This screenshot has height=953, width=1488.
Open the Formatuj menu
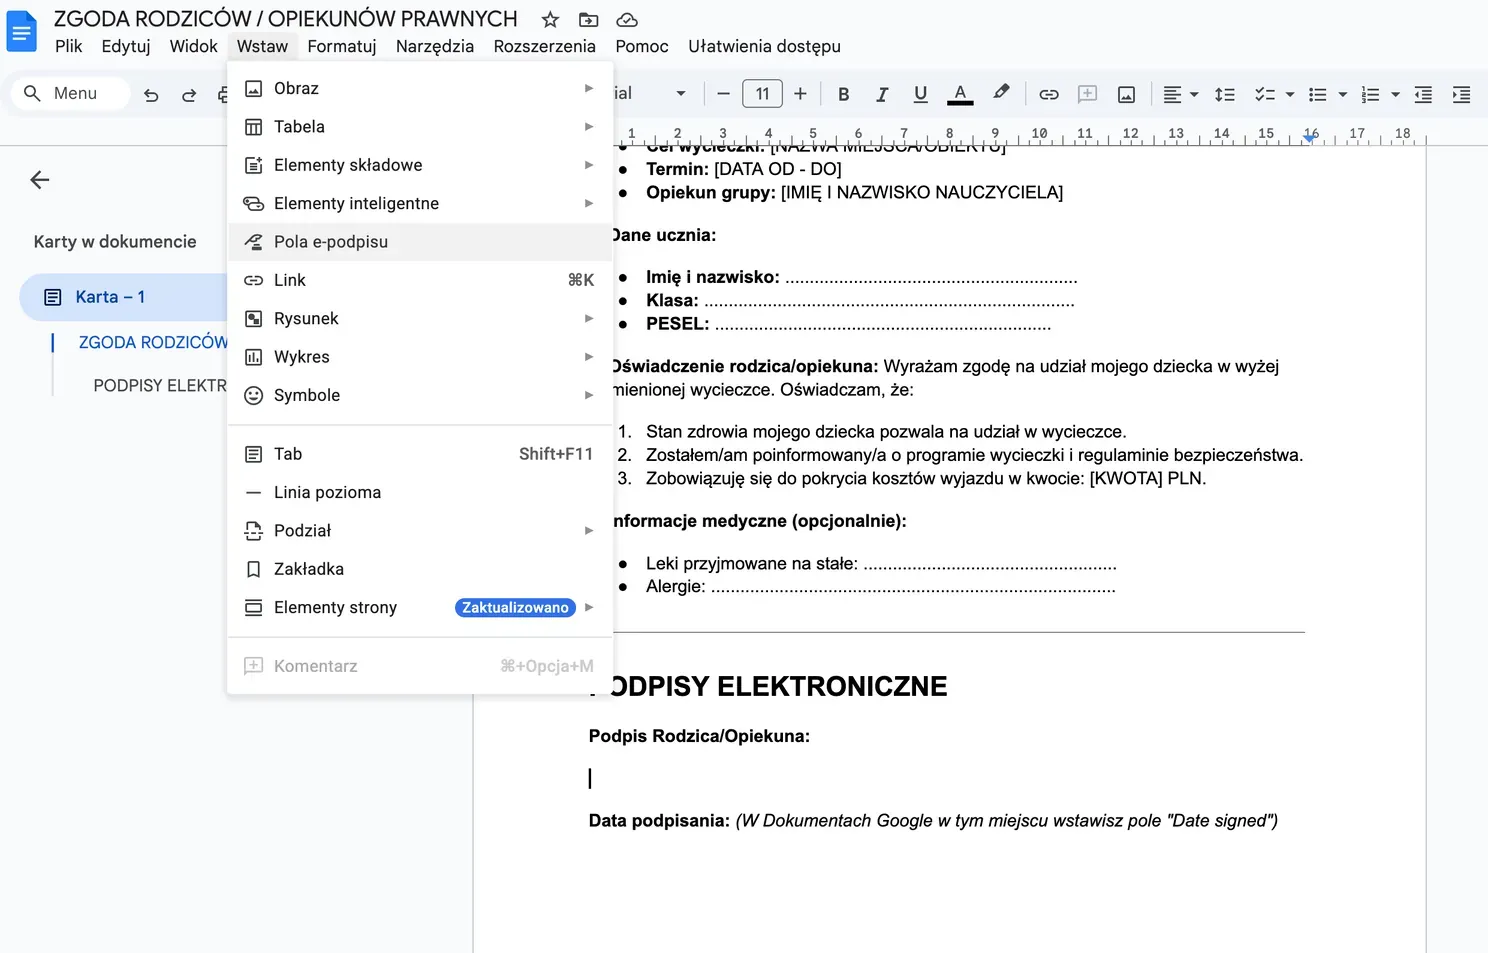(342, 46)
